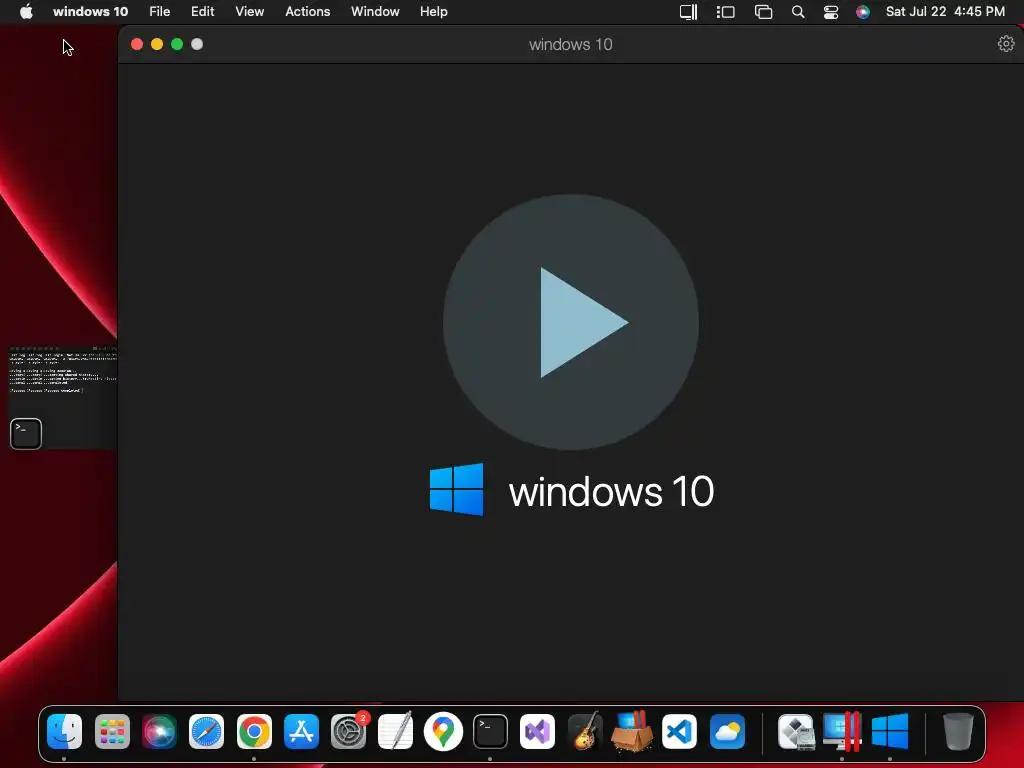Click the gray fourth titlebar button
Screen dimensions: 1024x768
click(197, 44)
